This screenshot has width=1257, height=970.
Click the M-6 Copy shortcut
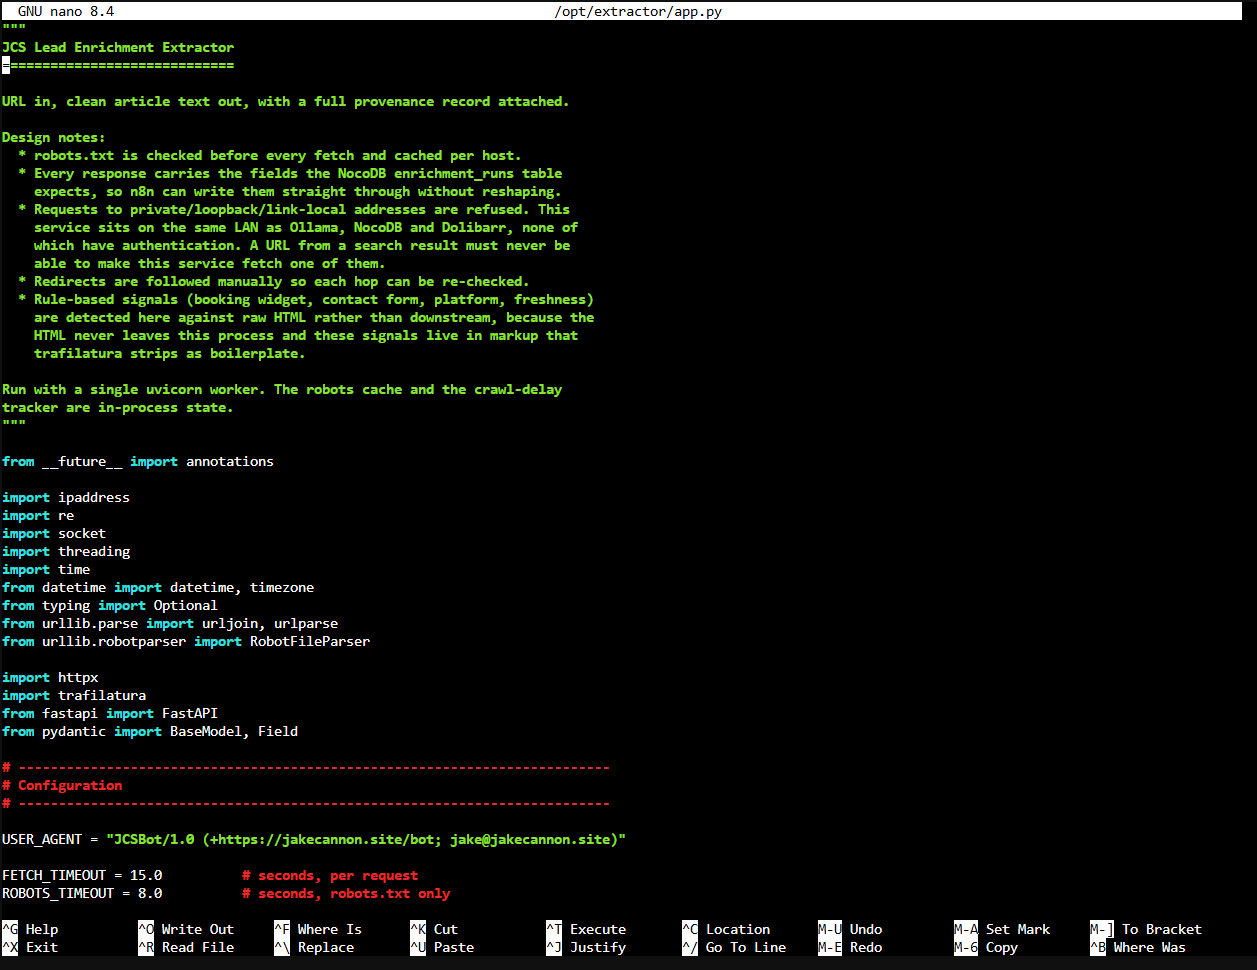tap(986, 947)
